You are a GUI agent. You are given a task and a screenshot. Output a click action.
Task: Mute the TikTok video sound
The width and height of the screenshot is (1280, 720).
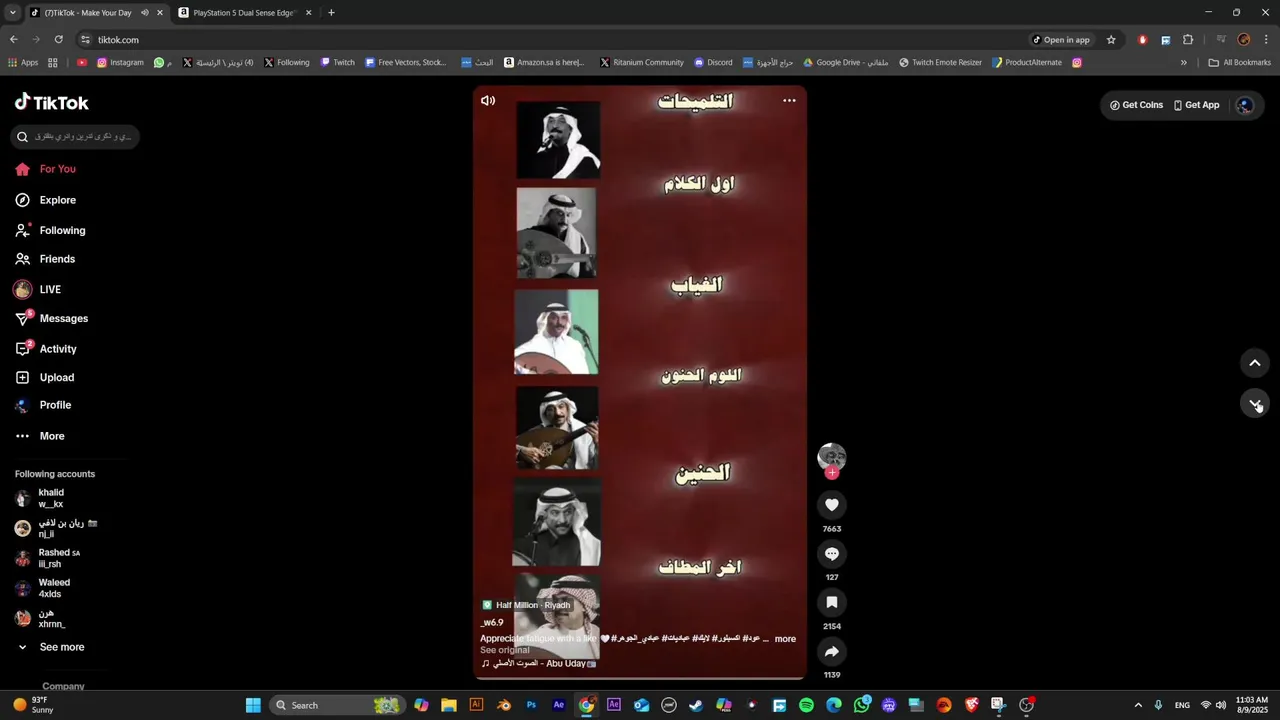point(488,100)
